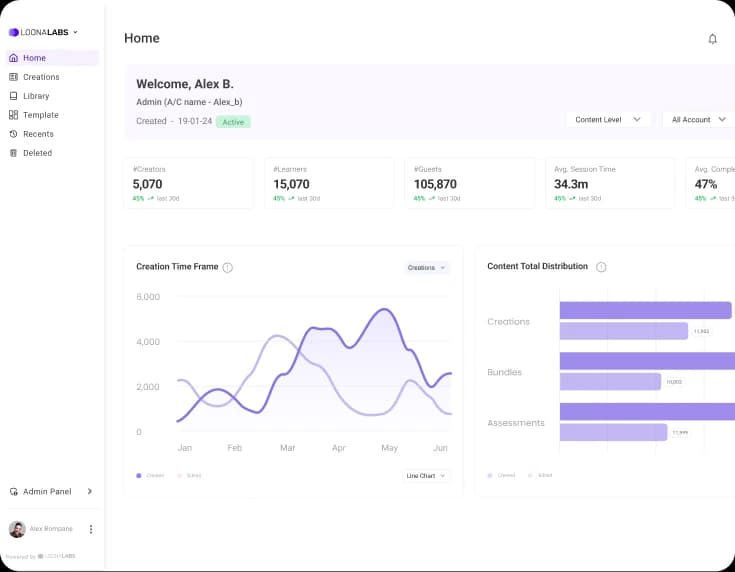
Task: Click the Alex Bompano profile avatar
Action: (17, 529)
